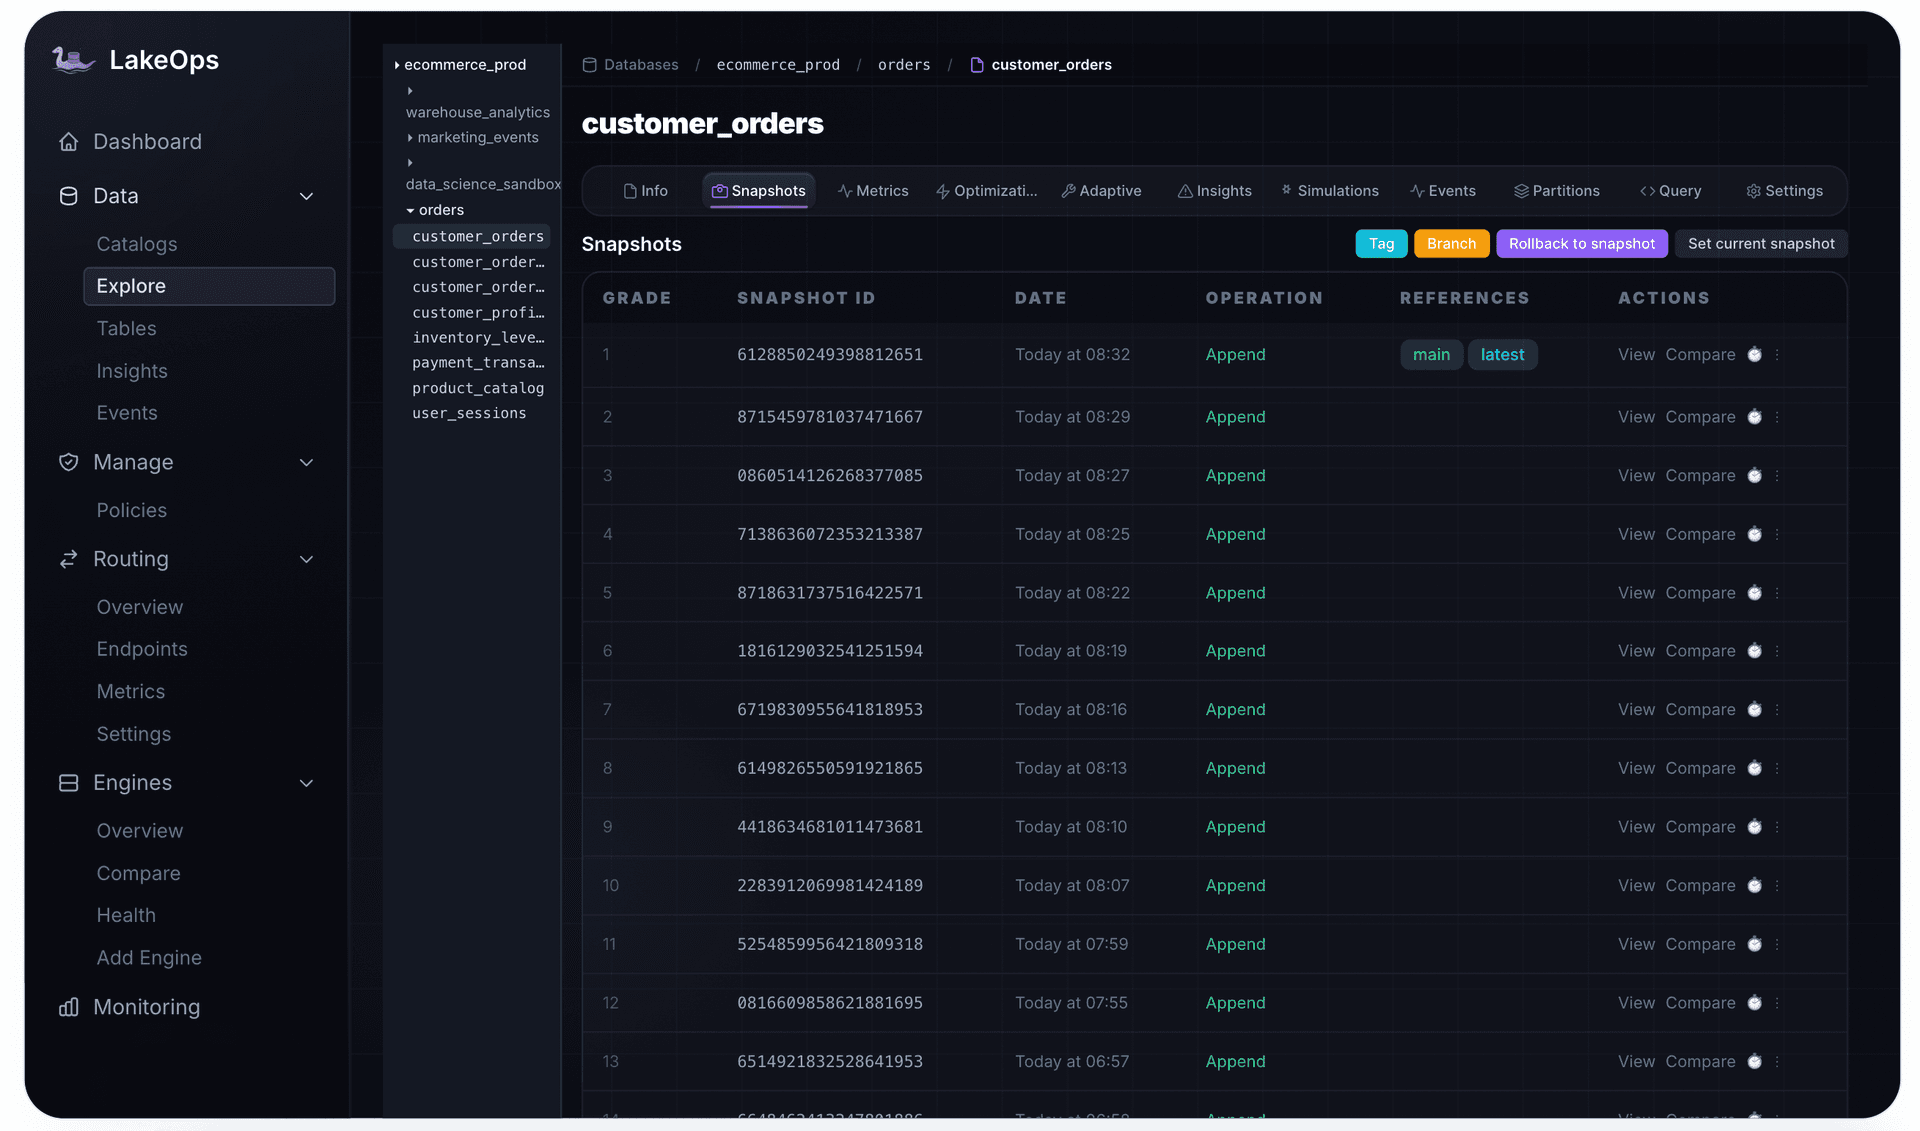Expand the ecommerce_prod tree node arrow
1920x1131 pixels.
[397, 65]
